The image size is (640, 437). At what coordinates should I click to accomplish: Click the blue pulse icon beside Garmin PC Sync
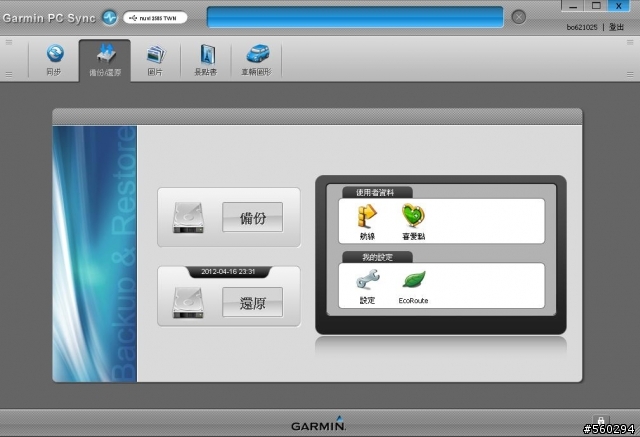tap(109, 18)
